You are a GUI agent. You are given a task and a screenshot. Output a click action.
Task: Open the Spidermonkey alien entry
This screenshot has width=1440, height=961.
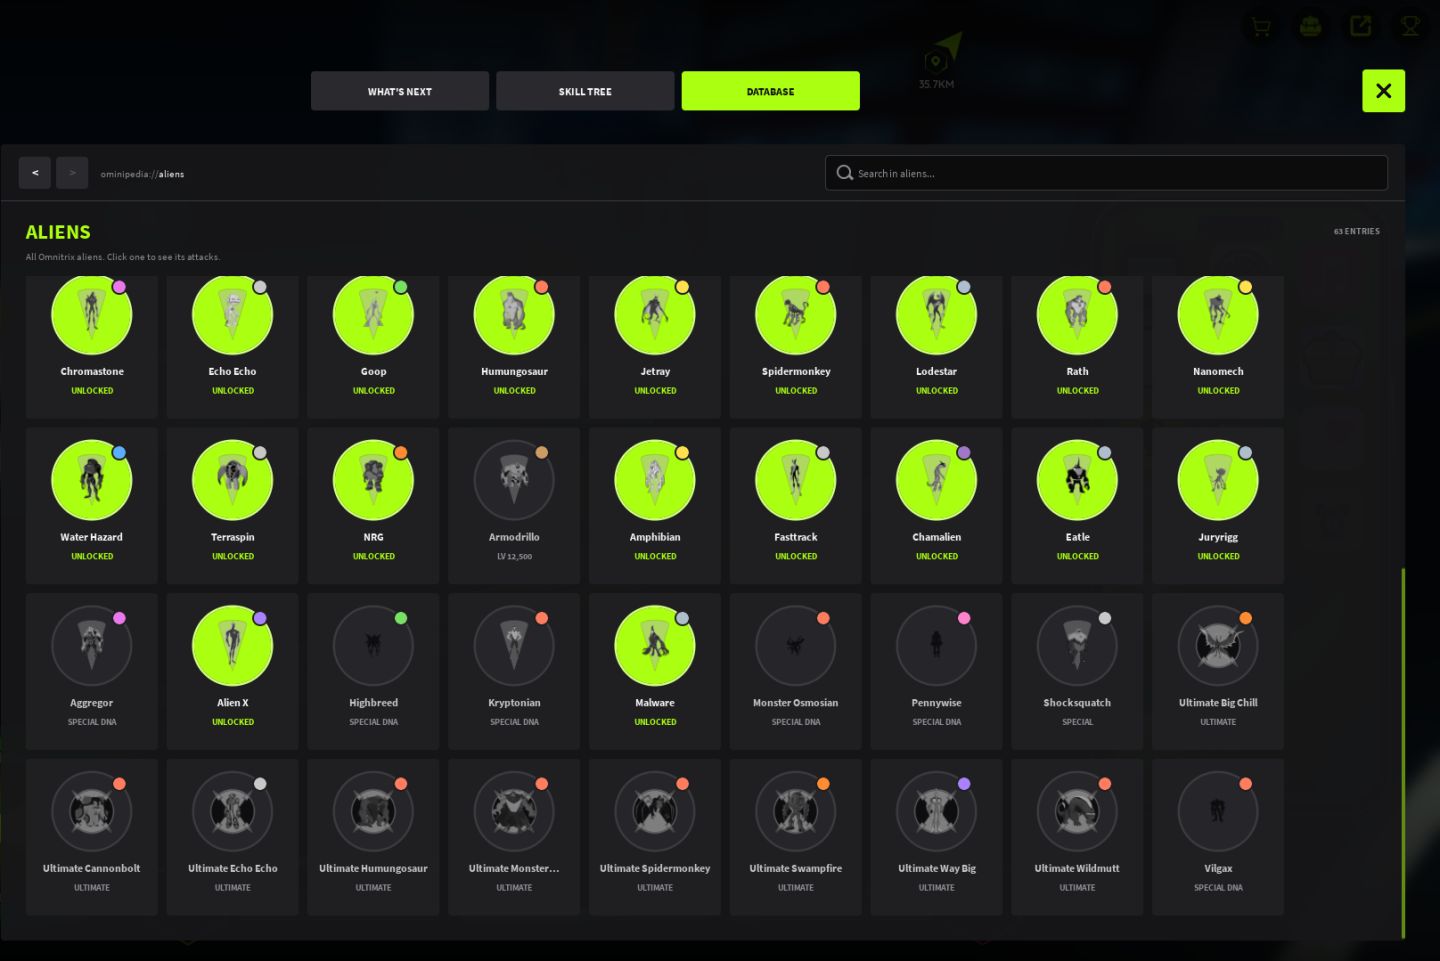pyautogui.click(x=796, y=347)
